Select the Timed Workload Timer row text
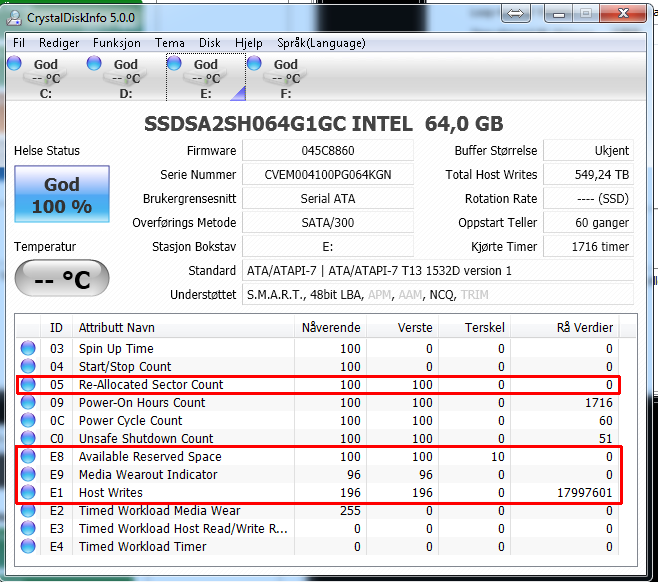Image resolution: width=658 pixels, height=582 pixels. click(x=143, y=547)
